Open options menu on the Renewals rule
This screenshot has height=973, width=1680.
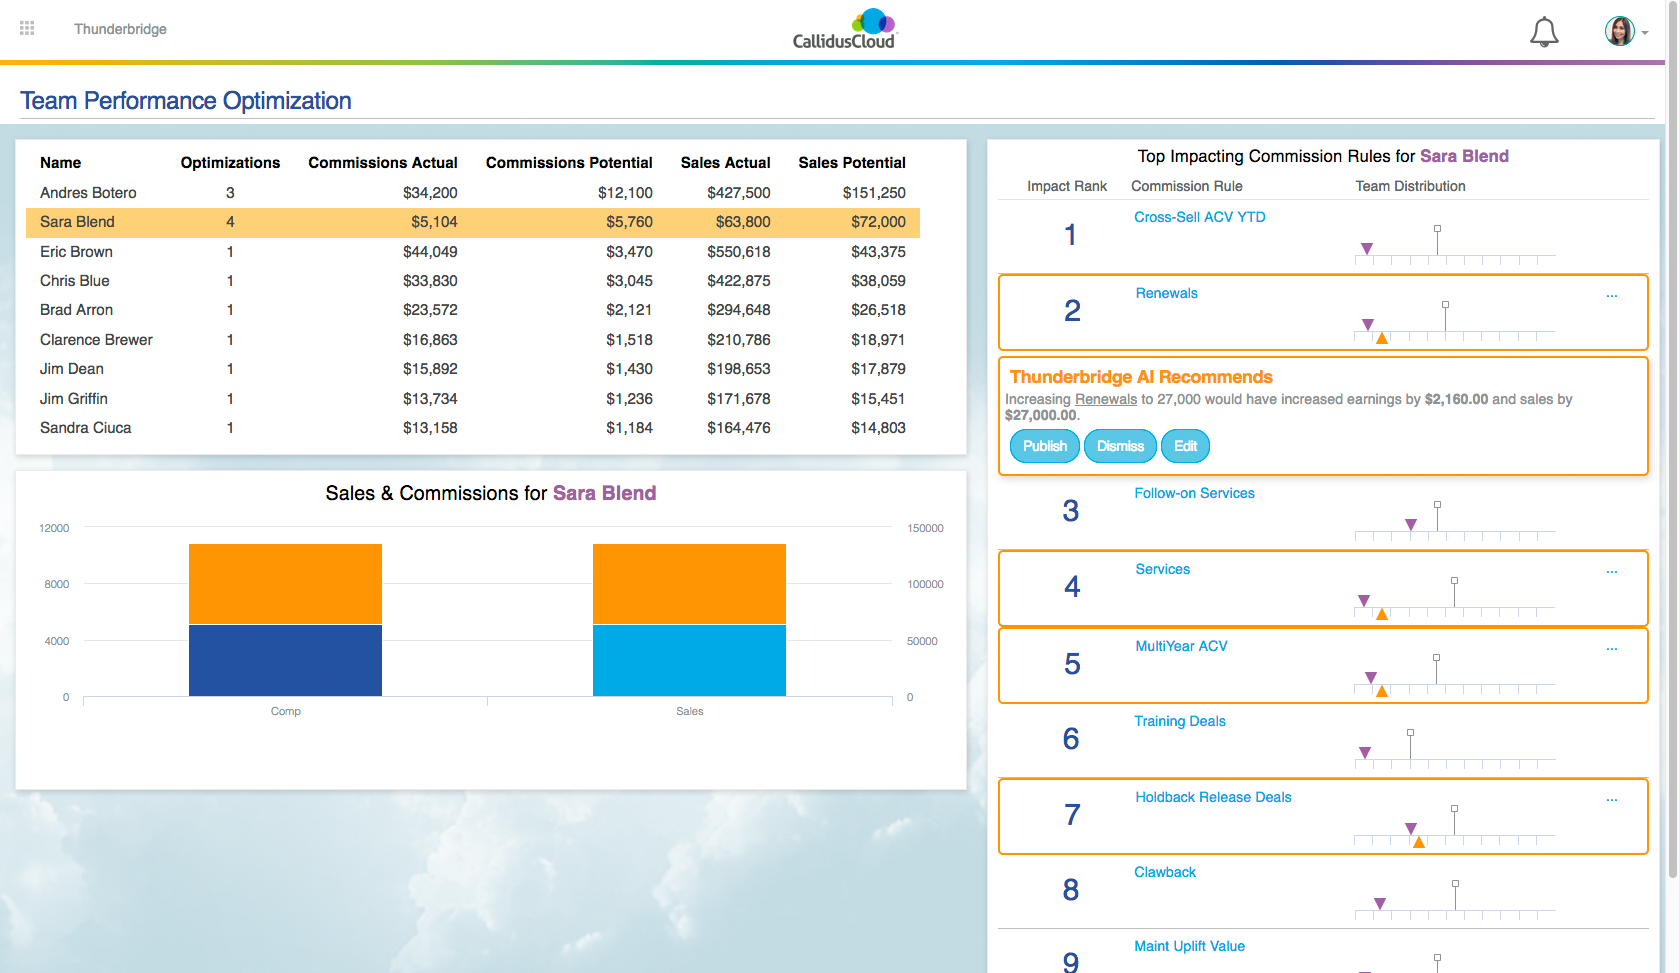click(1612, 295)
